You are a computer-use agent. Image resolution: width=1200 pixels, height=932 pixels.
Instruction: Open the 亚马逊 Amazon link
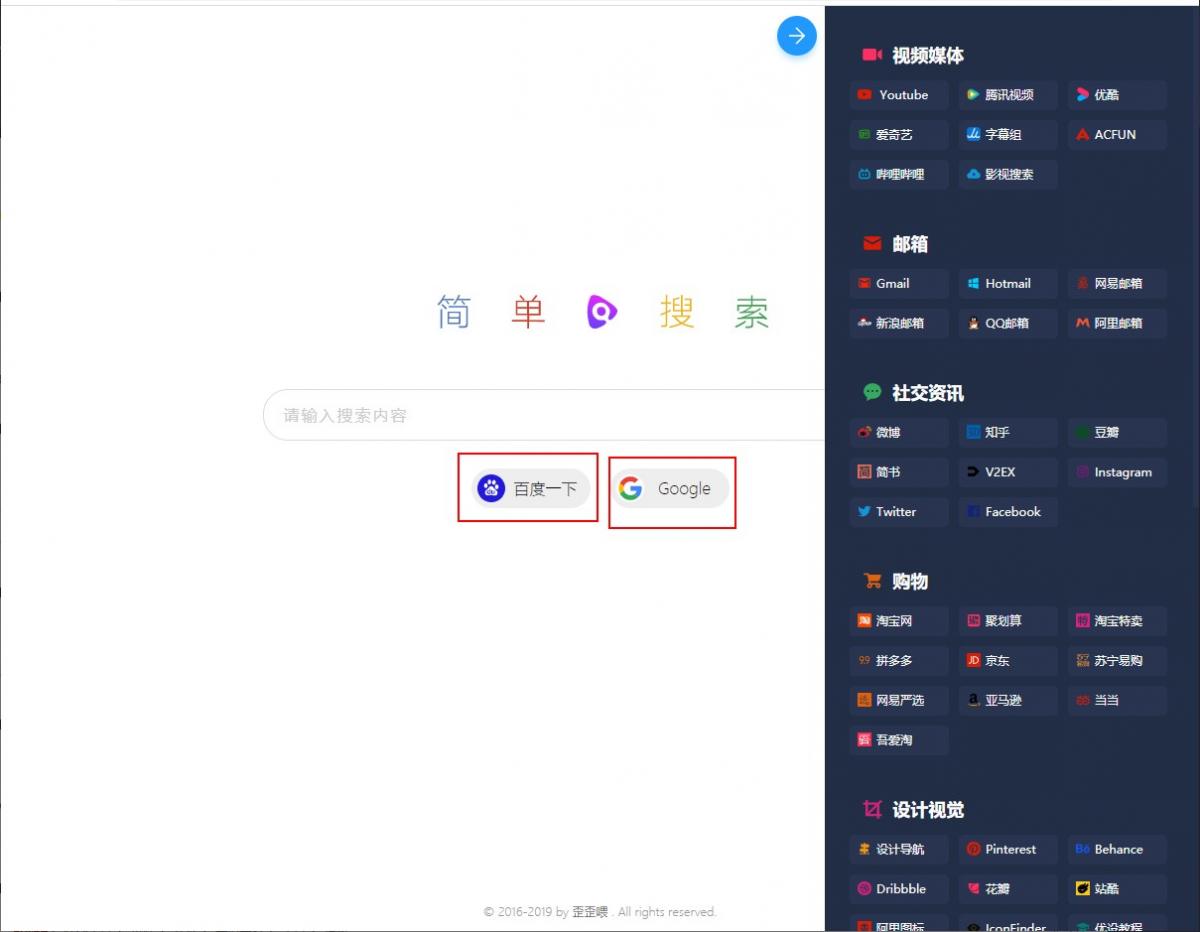[x=1008, y=700]
